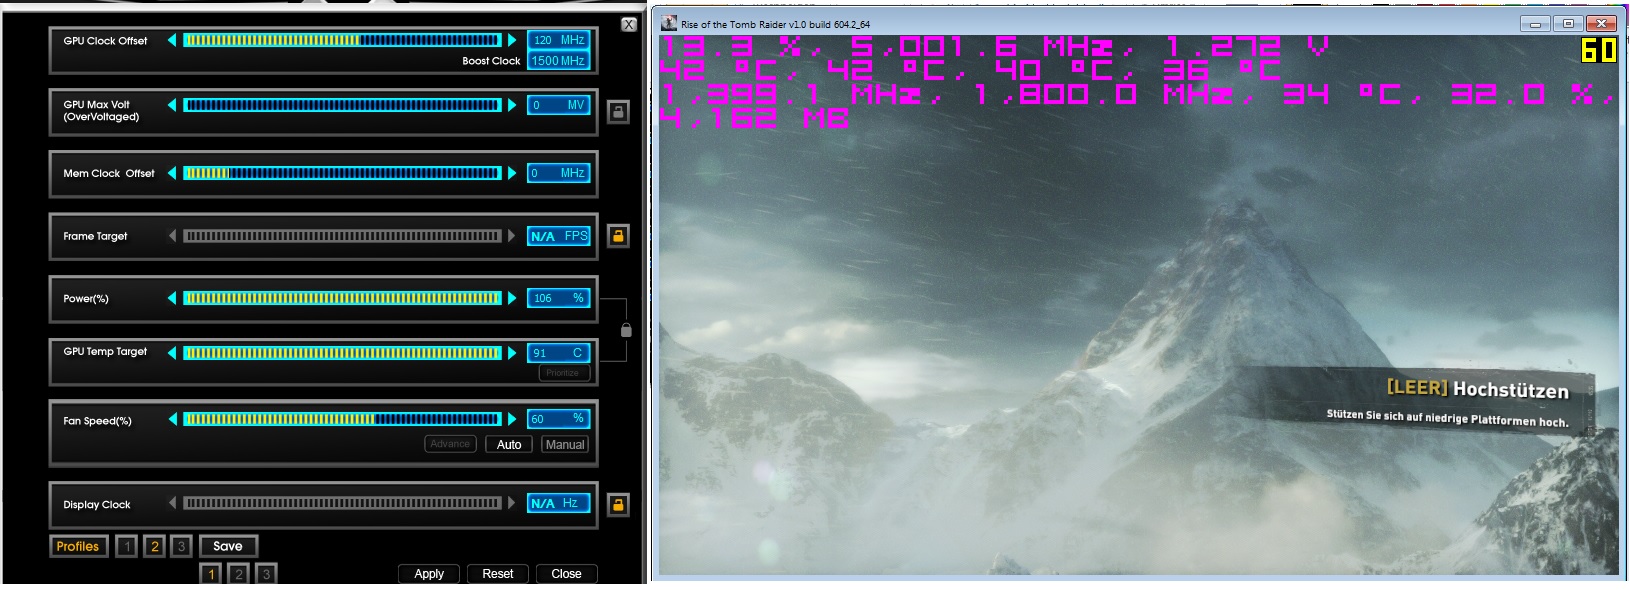1630x590 pixels.
Task: Toggle the Power and Temp link padlock
Action: pyautogui.click(x=626, y=330)
